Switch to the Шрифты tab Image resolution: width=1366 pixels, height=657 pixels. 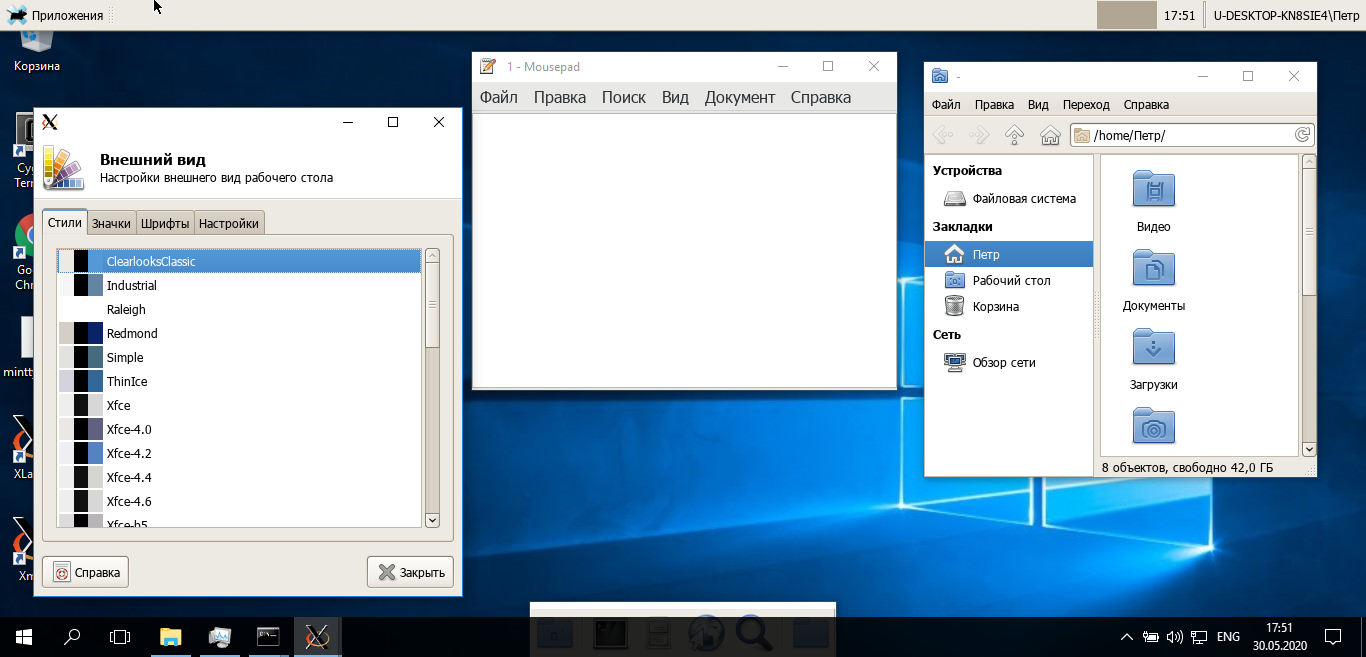click(x=165, y=223)
